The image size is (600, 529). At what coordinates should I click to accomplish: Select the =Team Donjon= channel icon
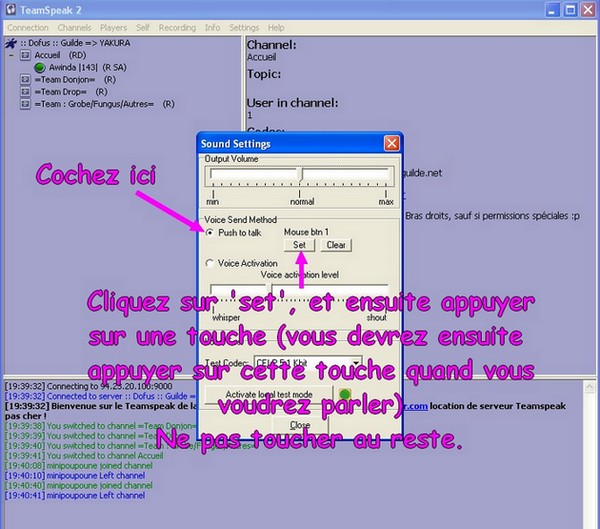tap(25, 80)
